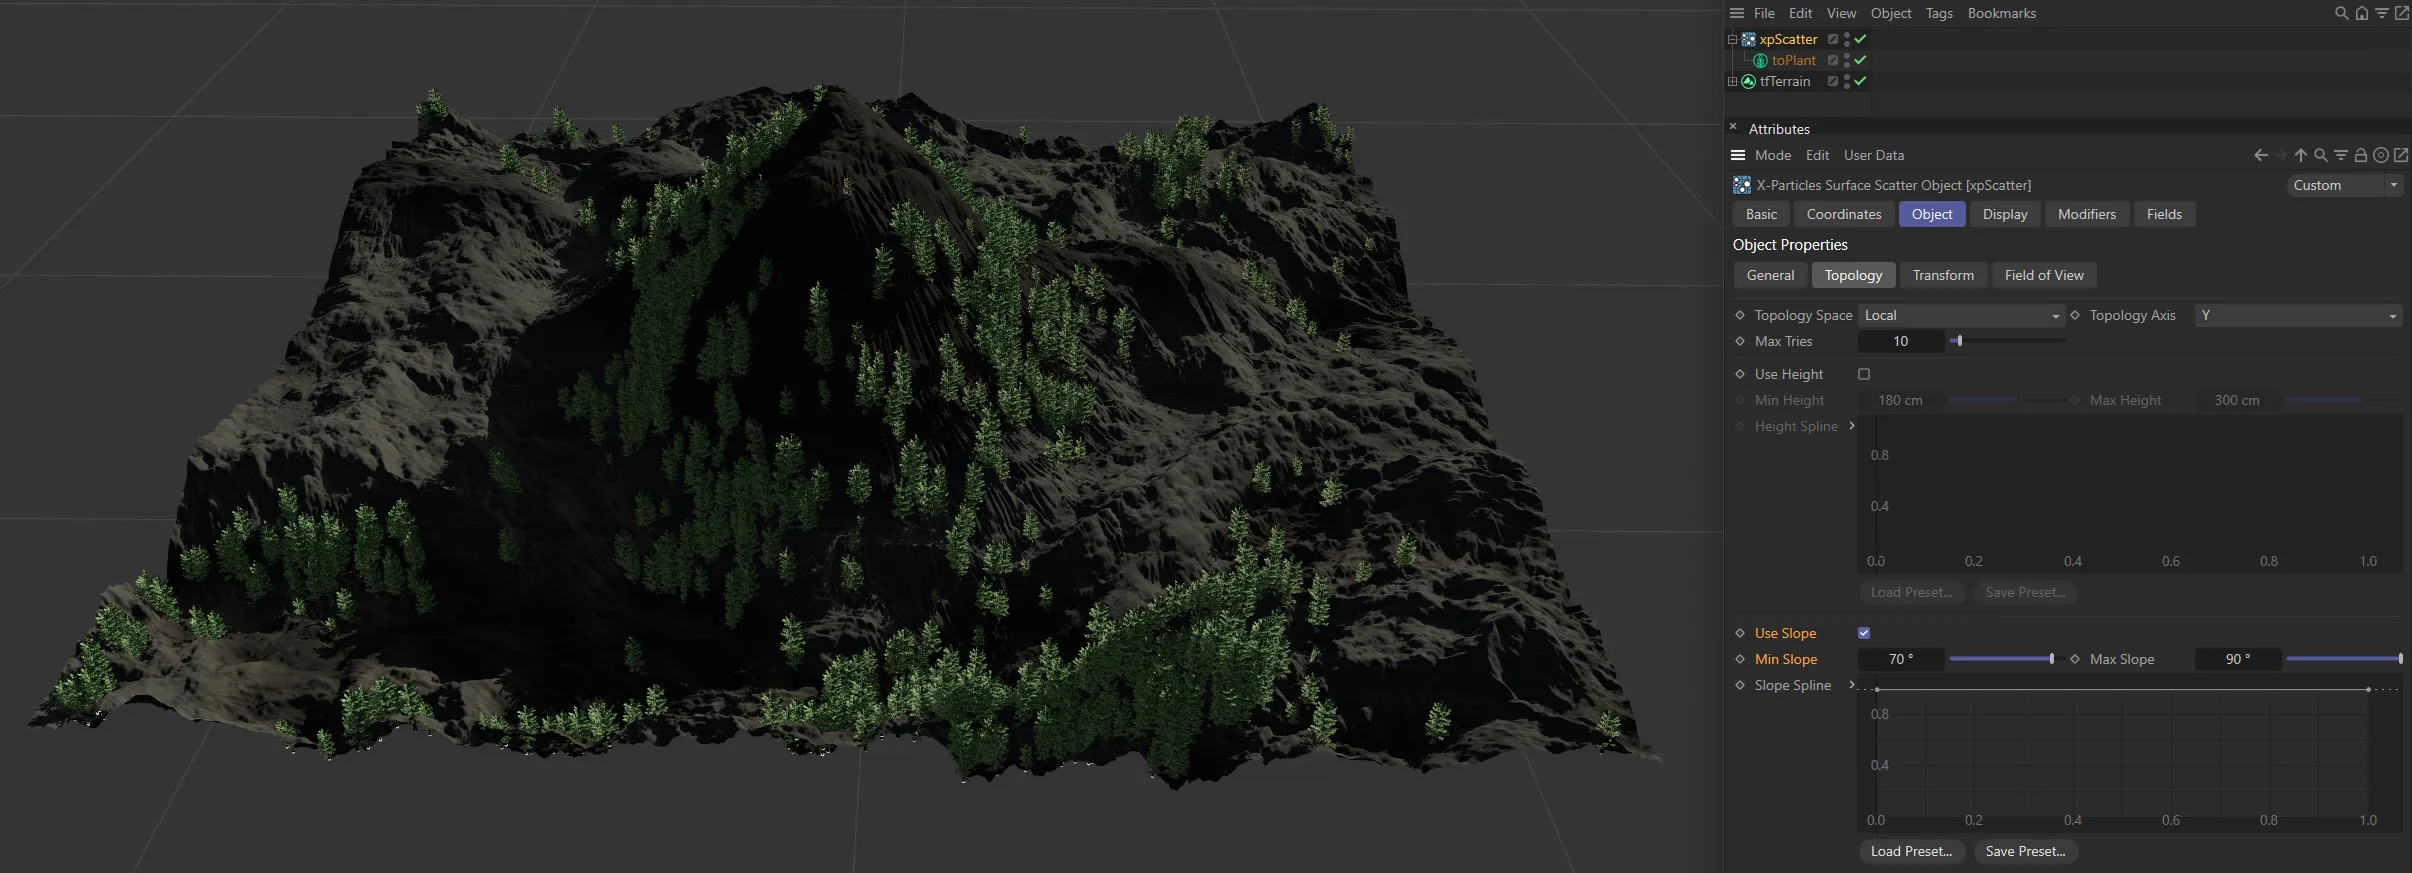2412x873 pixels.
Task: Switch to the Field of View sub-tab
Action: (2044, 275)
